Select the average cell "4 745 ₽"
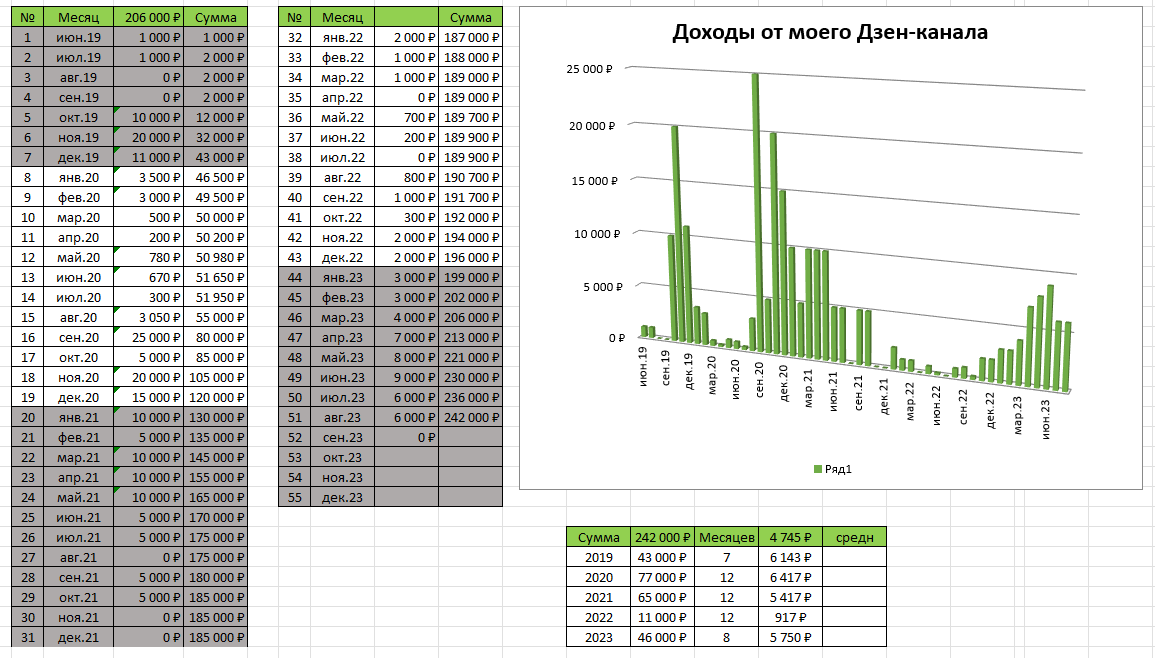This screenshot has width=1155, height=658. 790,537
